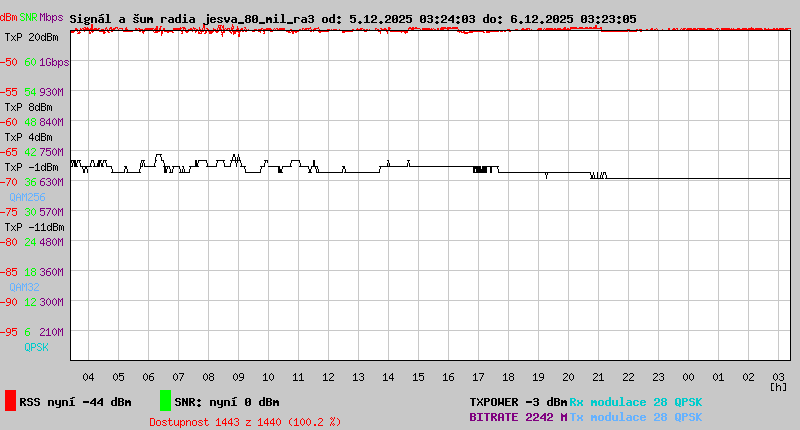Click the 'RSS nyní -44 dBm' text
The width and height of the screenshot is (800, 430).
(75, 402)
